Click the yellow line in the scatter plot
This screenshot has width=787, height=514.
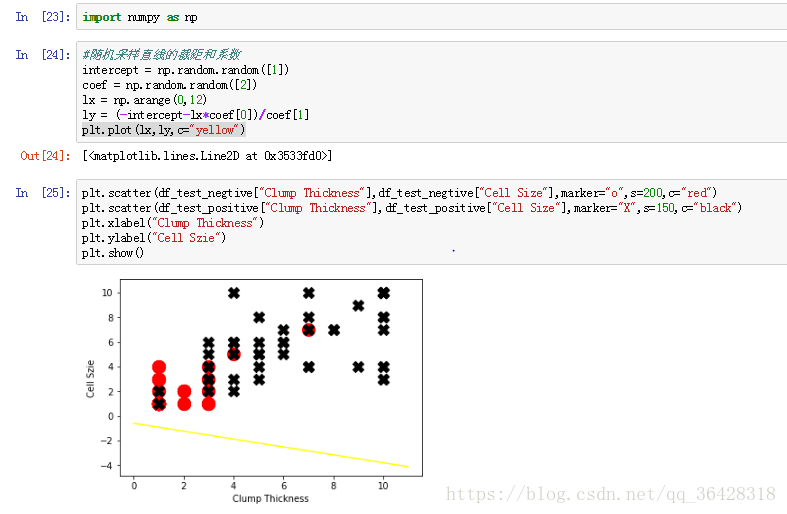click(271, 445)
